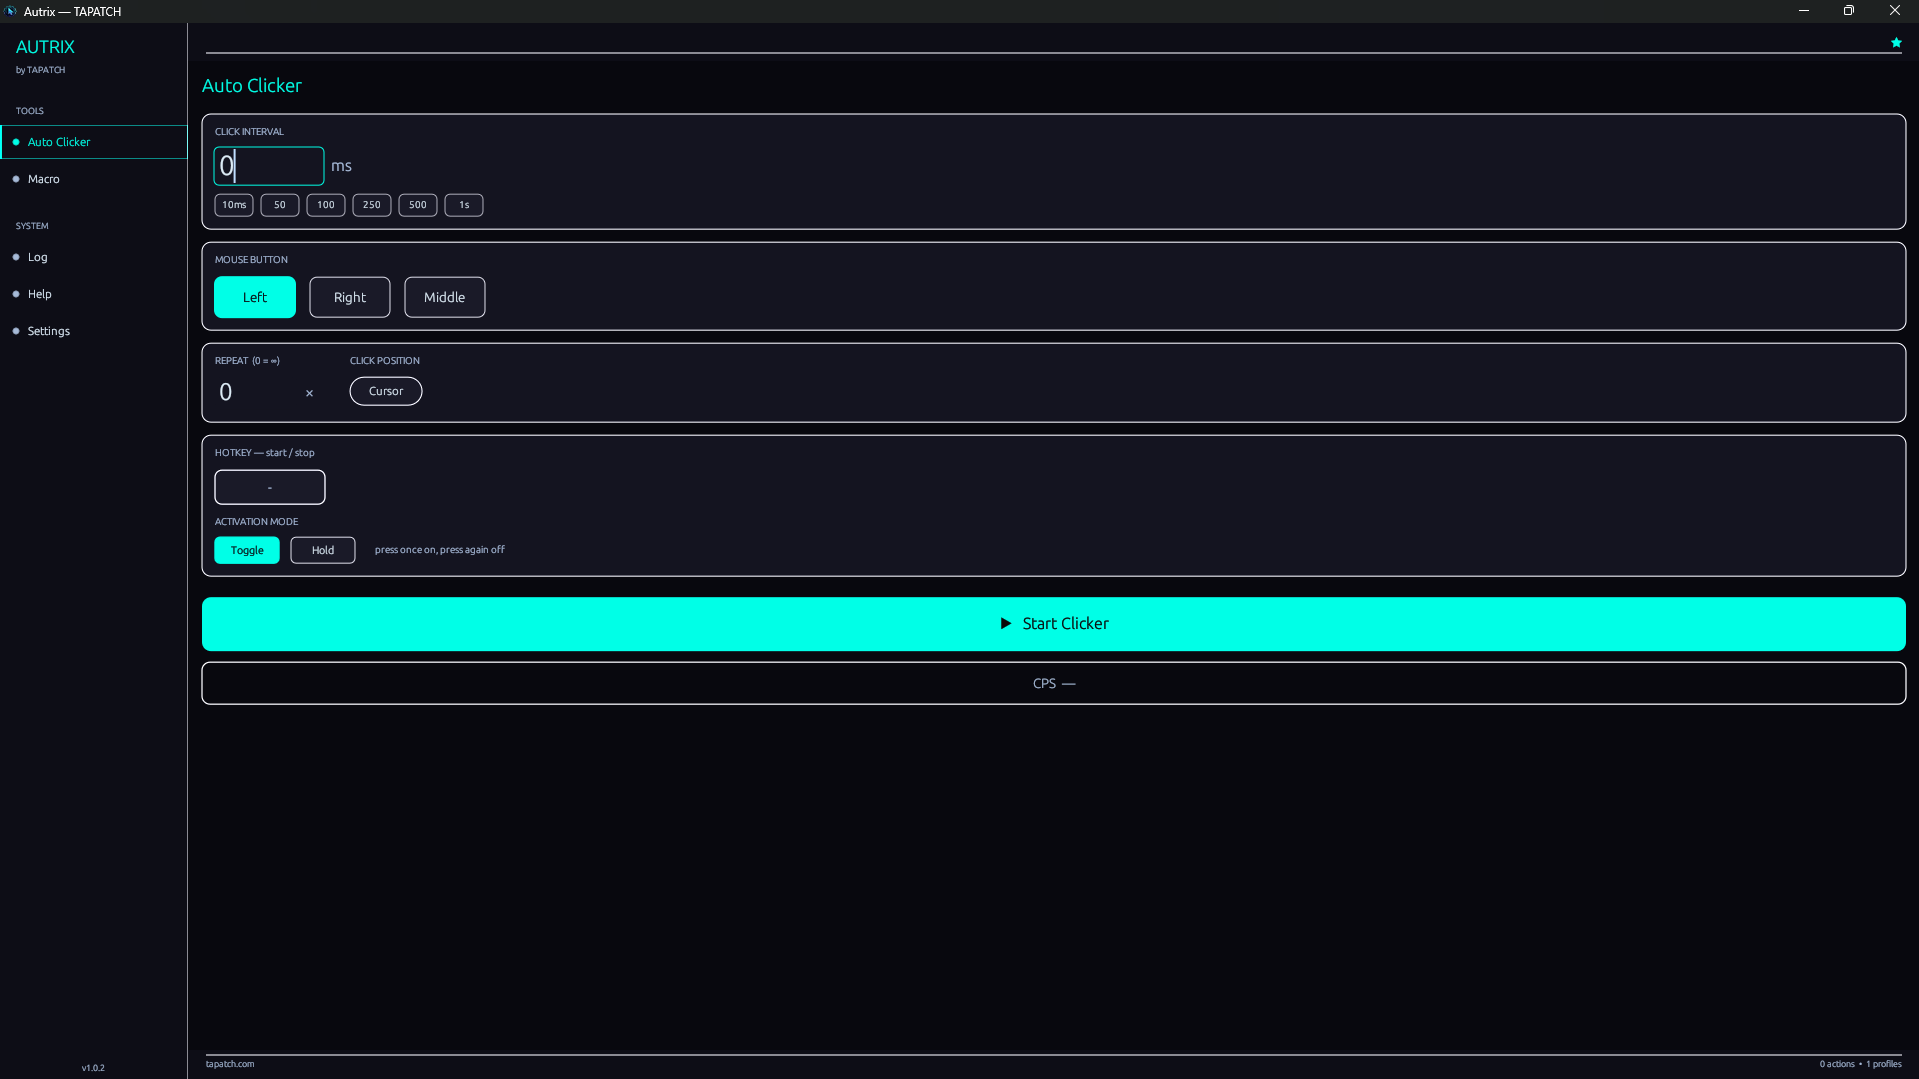Open the Help page

click(x=94, y=294)
